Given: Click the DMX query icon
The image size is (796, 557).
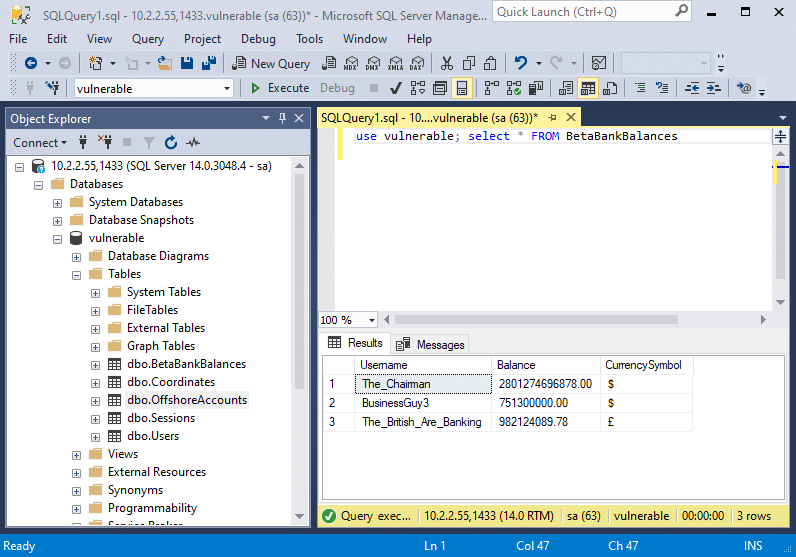Looking at the screenshot, I should click(x=373, y=63).
